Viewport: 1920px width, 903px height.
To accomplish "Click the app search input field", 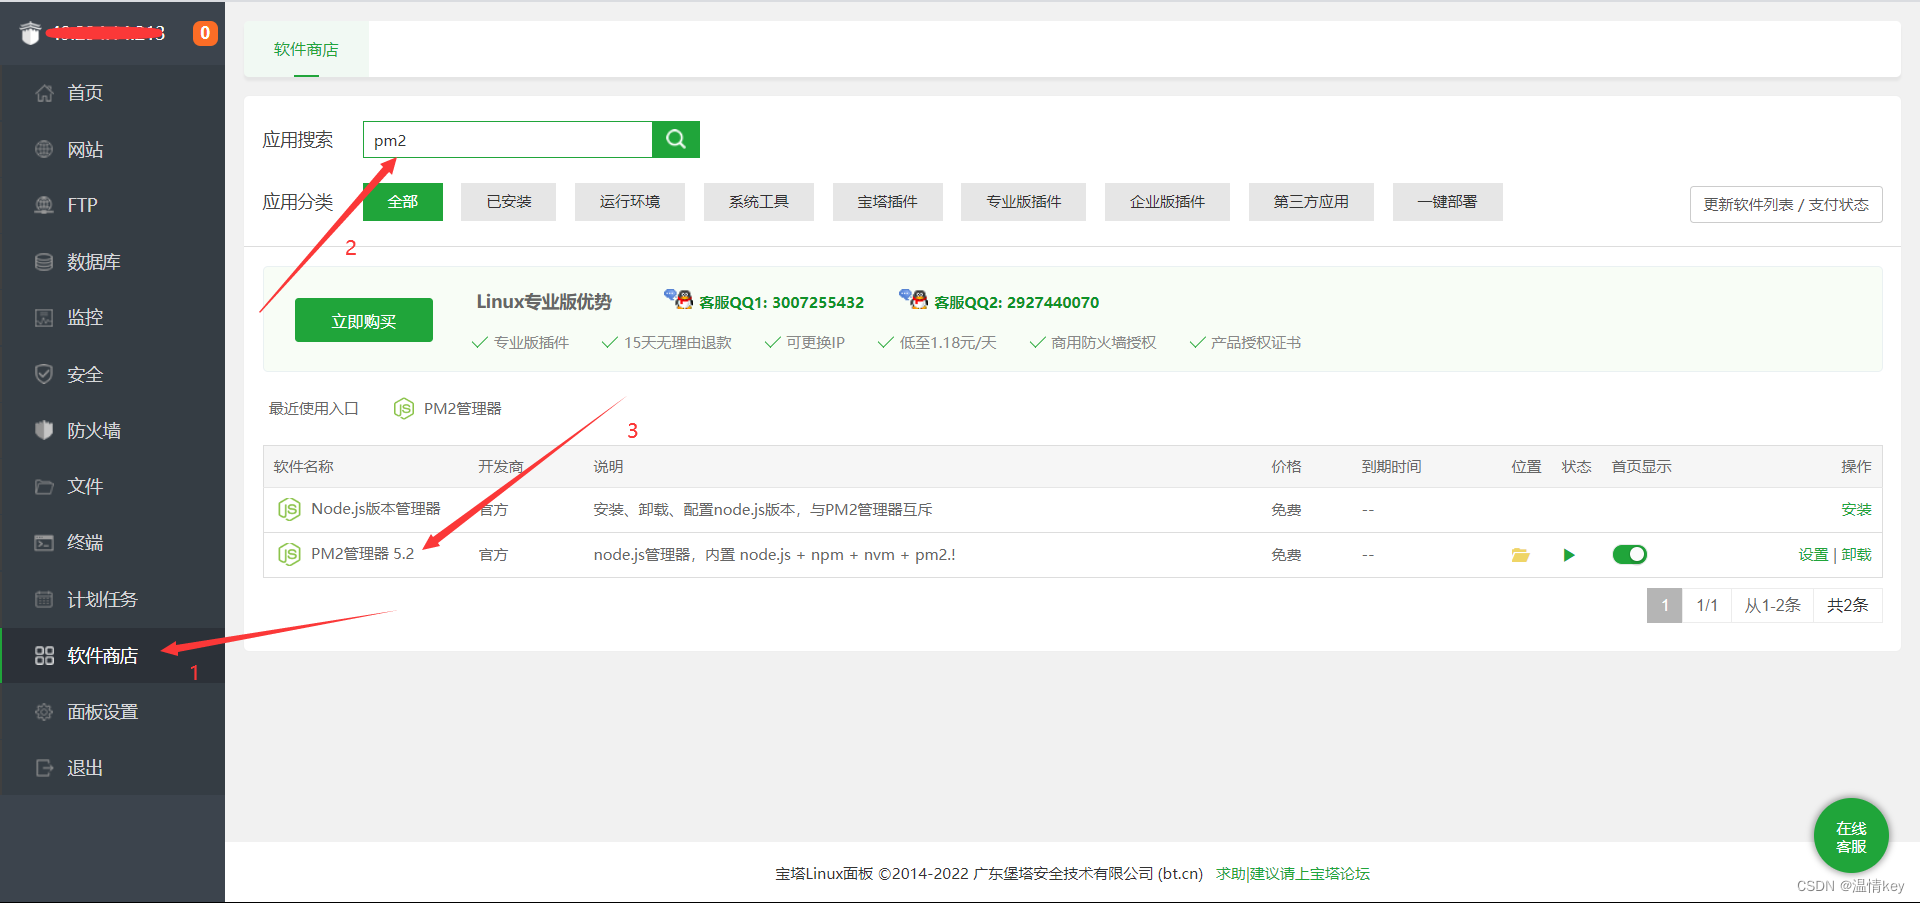I will [x=508, y=139].
